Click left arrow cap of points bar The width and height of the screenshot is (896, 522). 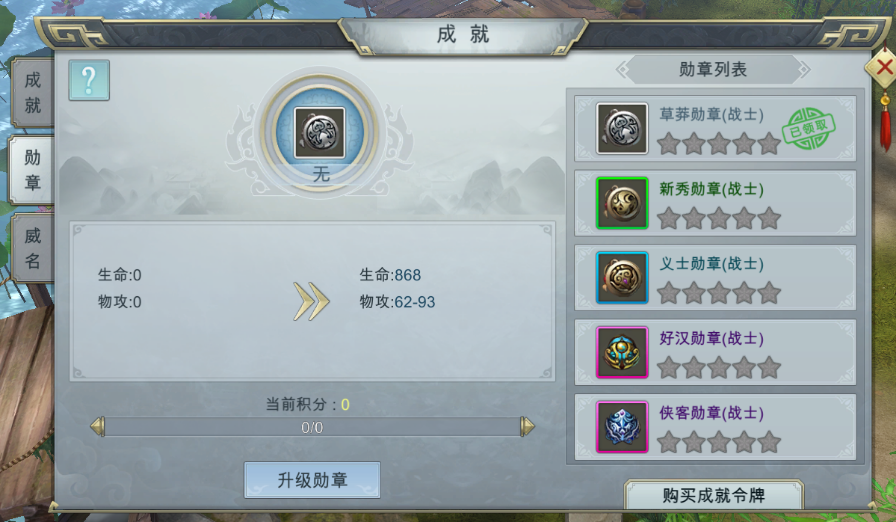tap(98, 427)
